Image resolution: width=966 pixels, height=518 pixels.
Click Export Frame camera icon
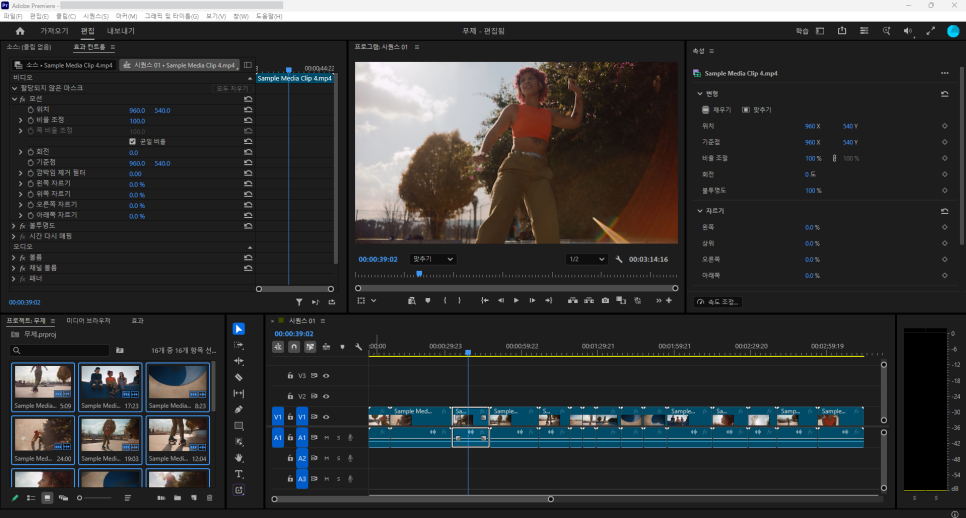pyautogui.click(x=605, y=301)
